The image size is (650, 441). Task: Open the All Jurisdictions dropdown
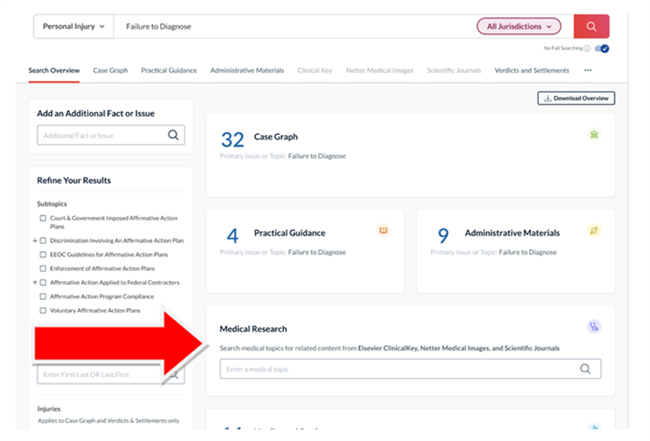[519, 27]
